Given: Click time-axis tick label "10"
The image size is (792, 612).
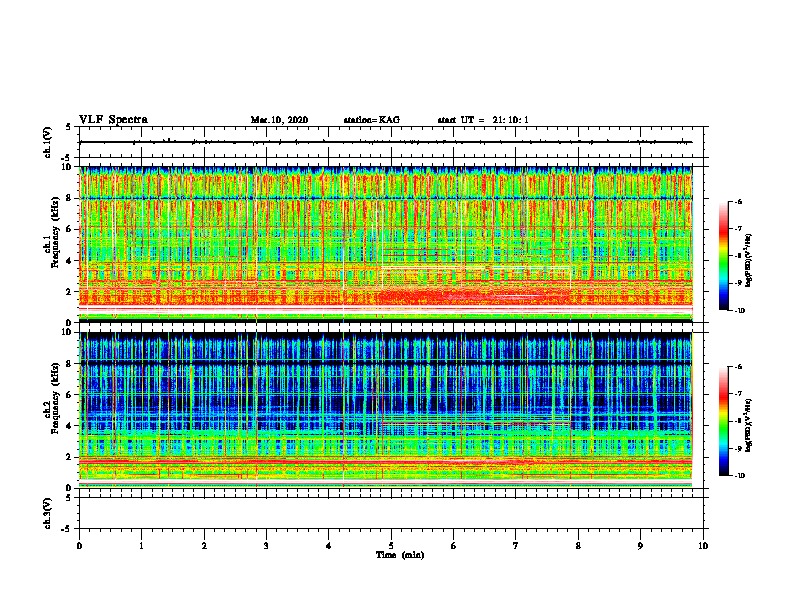Looking at the screenshot, I should pos(703,546).
